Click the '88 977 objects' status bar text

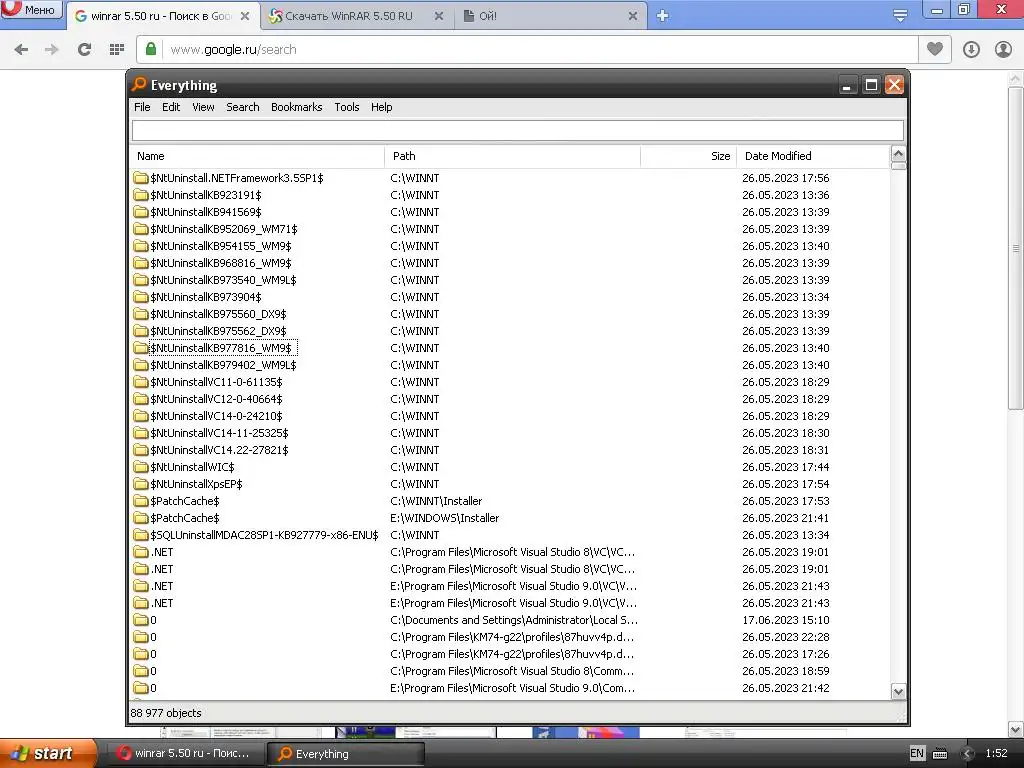tap(166, 713)
